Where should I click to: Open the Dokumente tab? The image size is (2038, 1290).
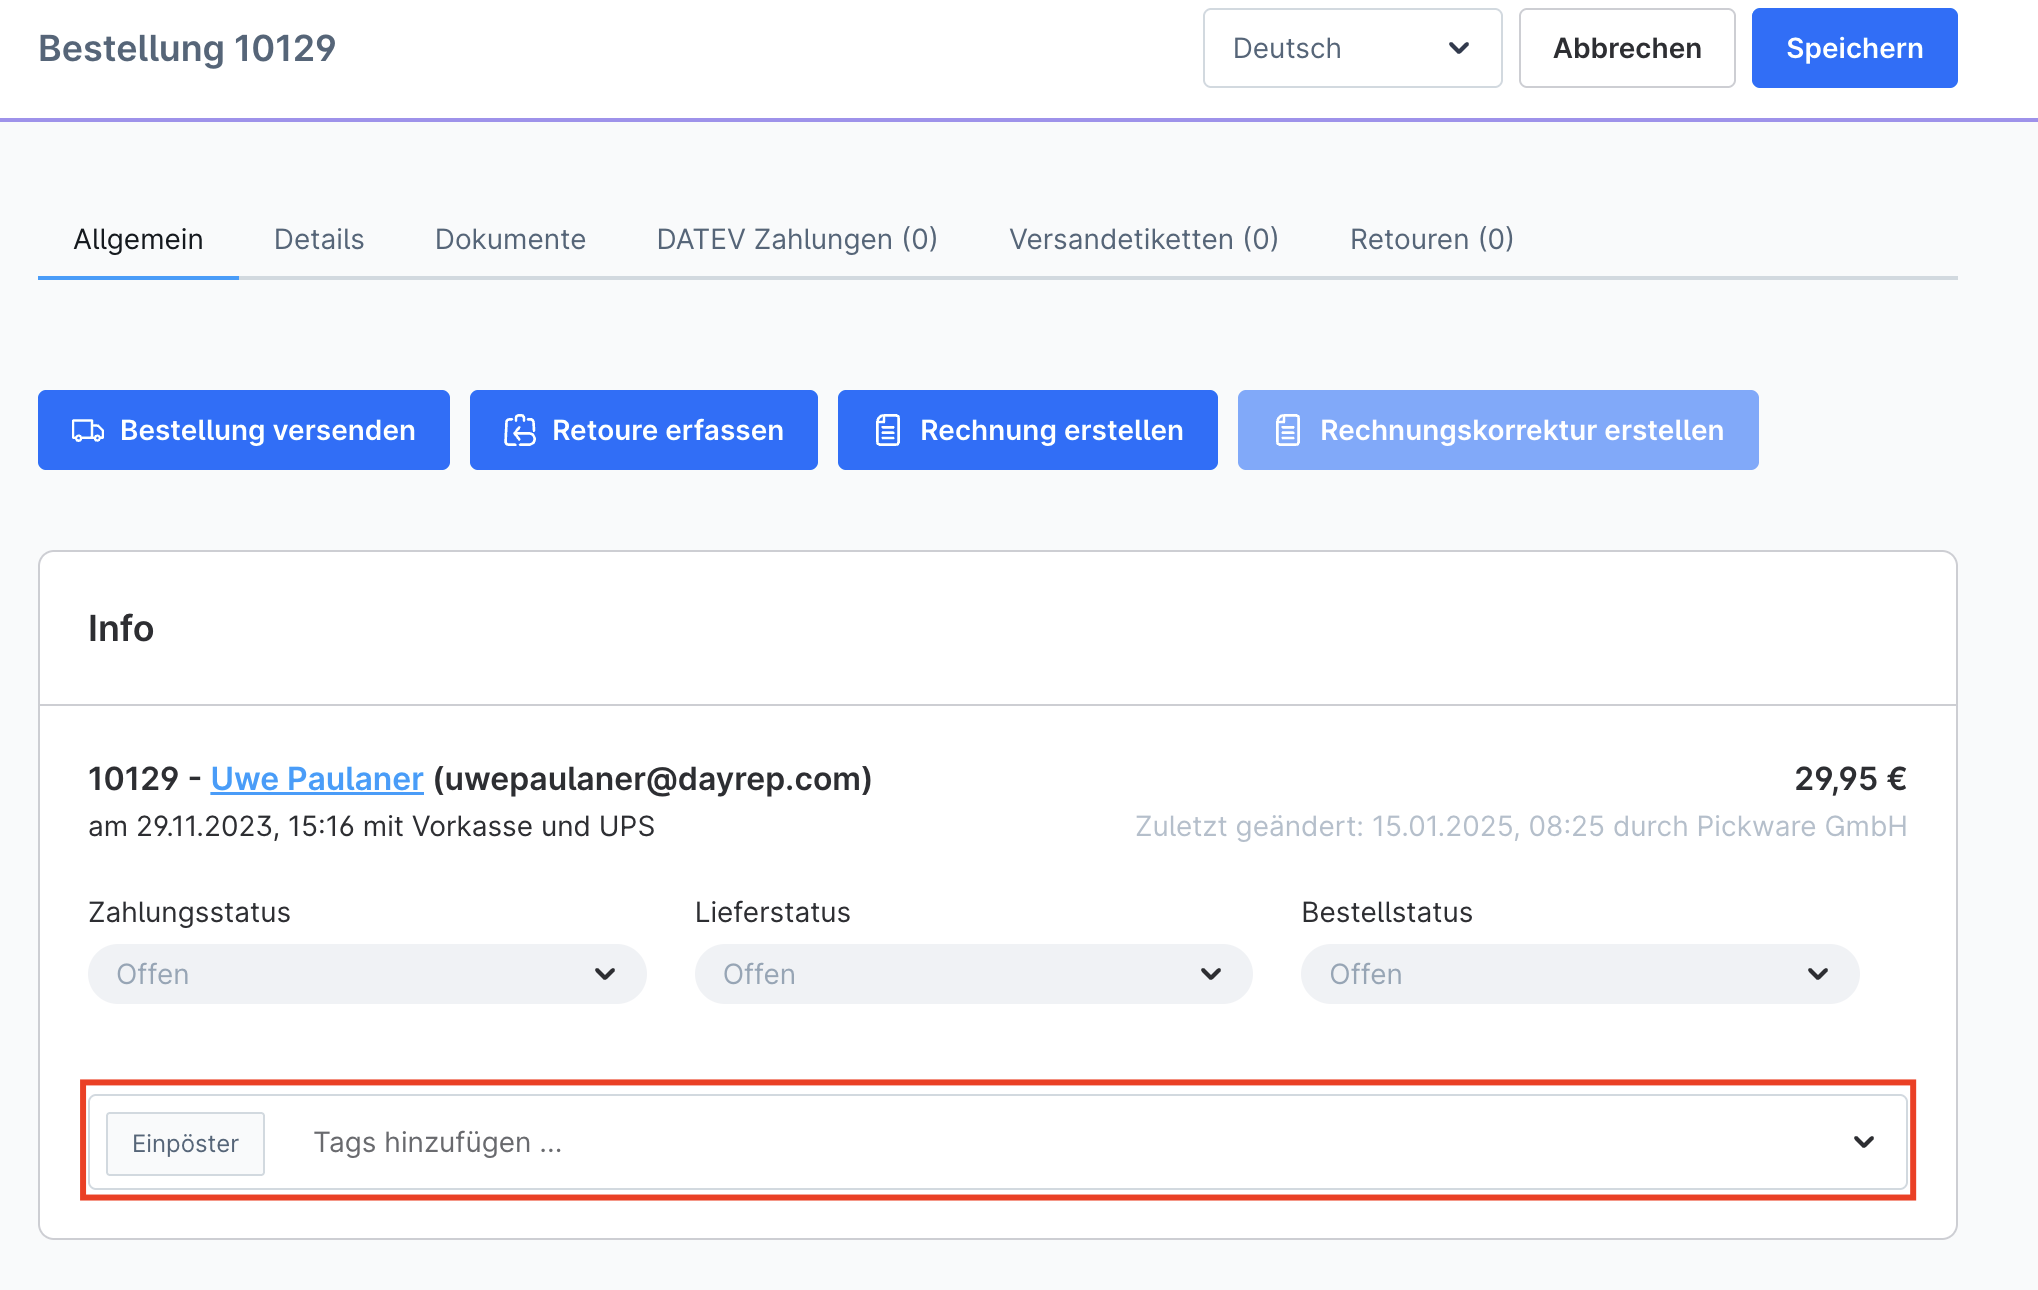(510, 240)
